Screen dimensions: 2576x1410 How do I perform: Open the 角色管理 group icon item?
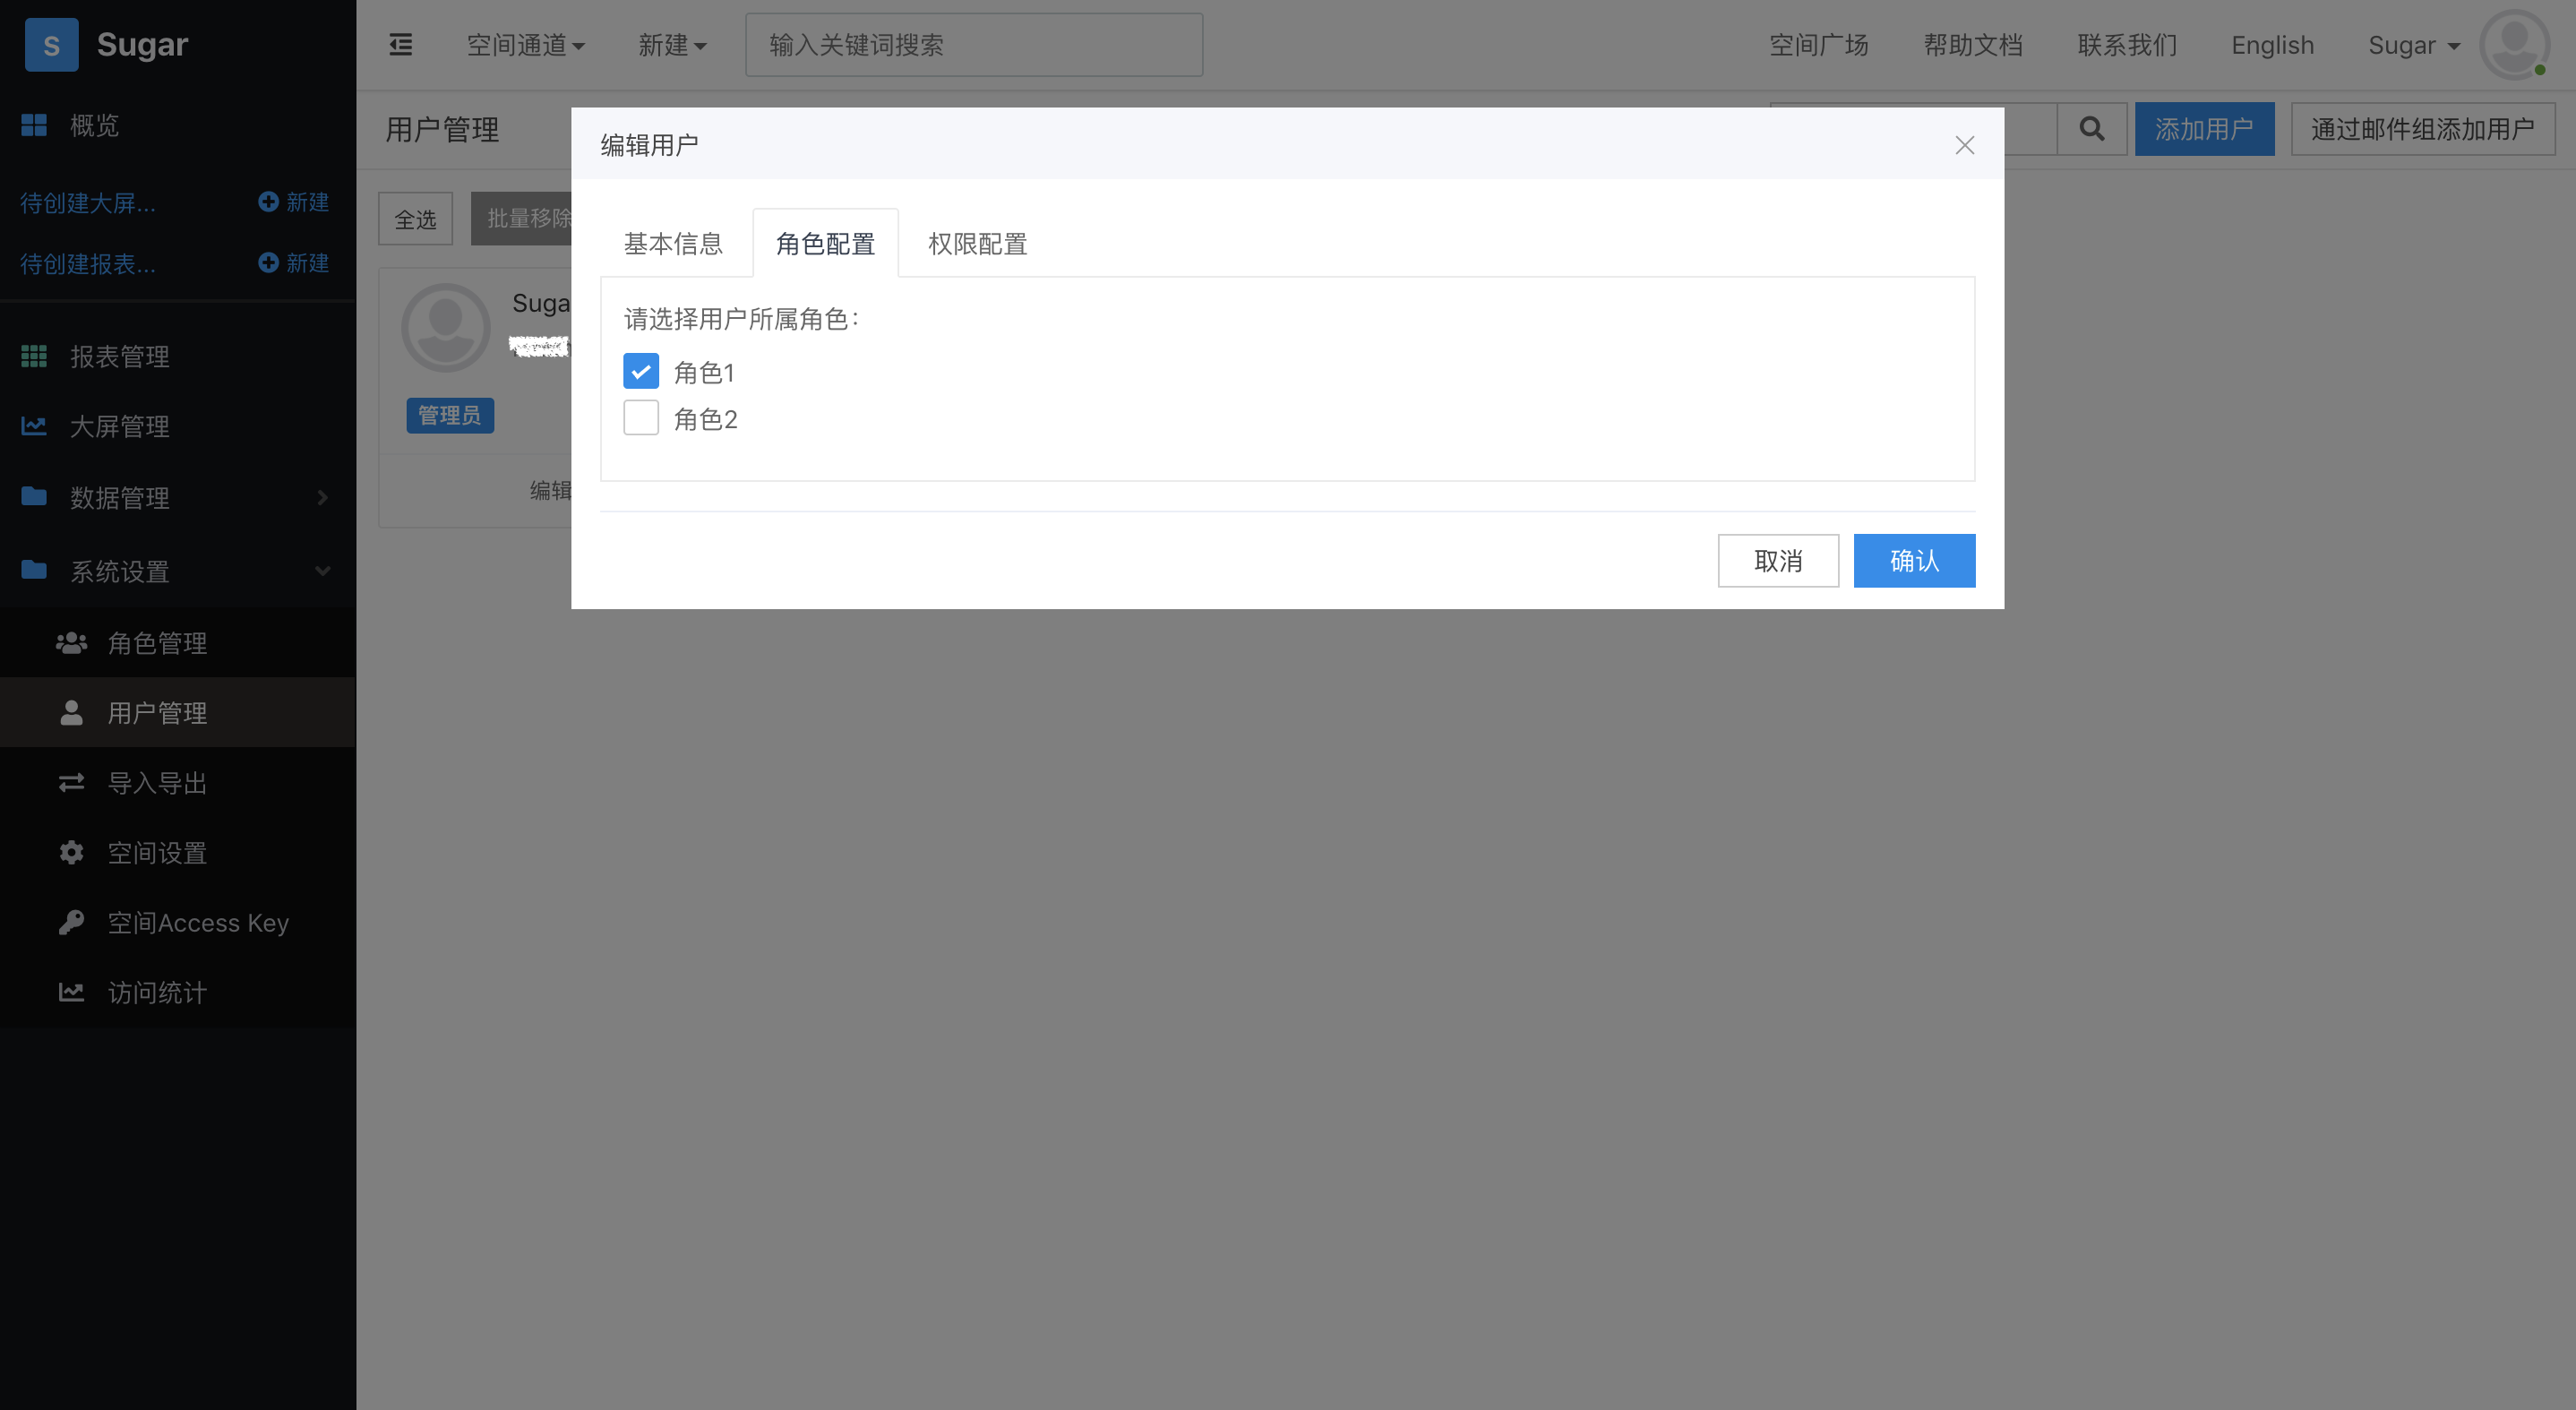(x=71, y=643)
